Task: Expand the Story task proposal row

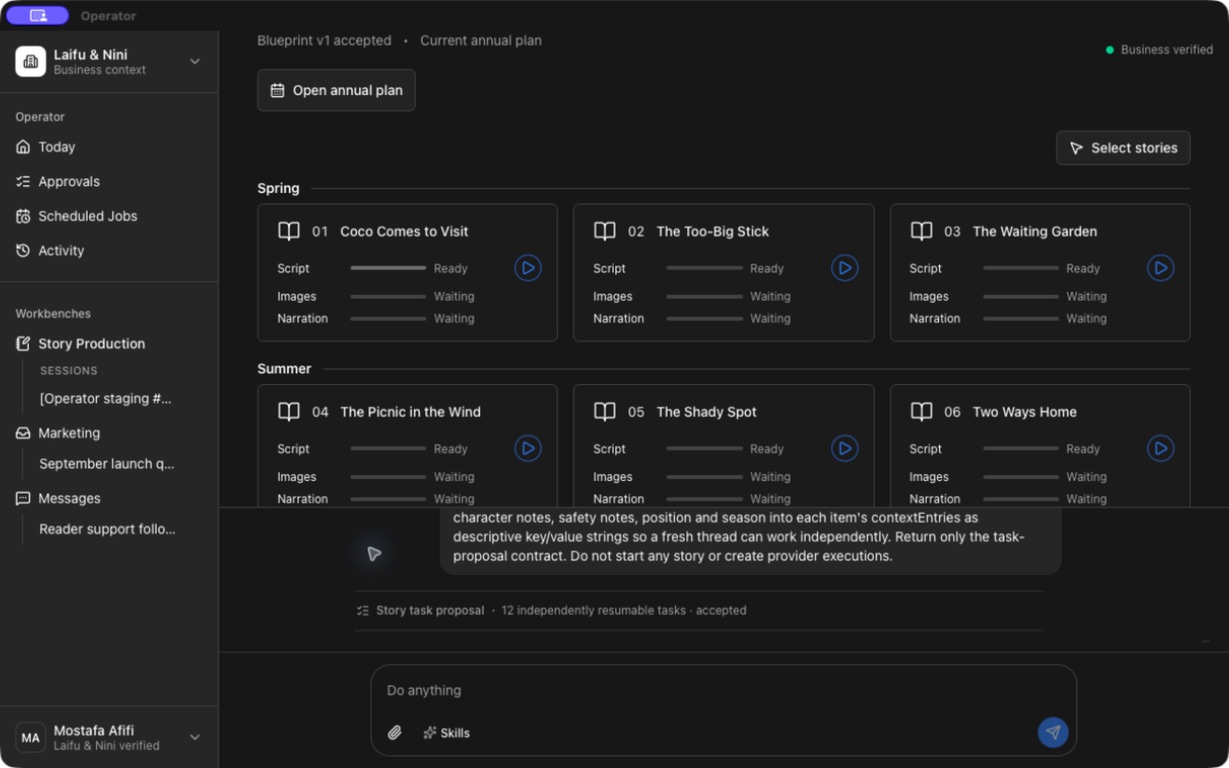Action: [x=698, y=610]
